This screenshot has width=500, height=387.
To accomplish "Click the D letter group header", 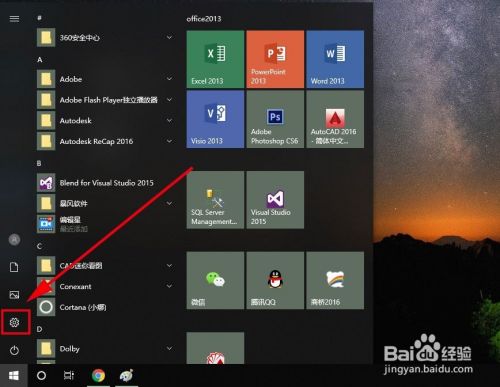I will (39, 329).
